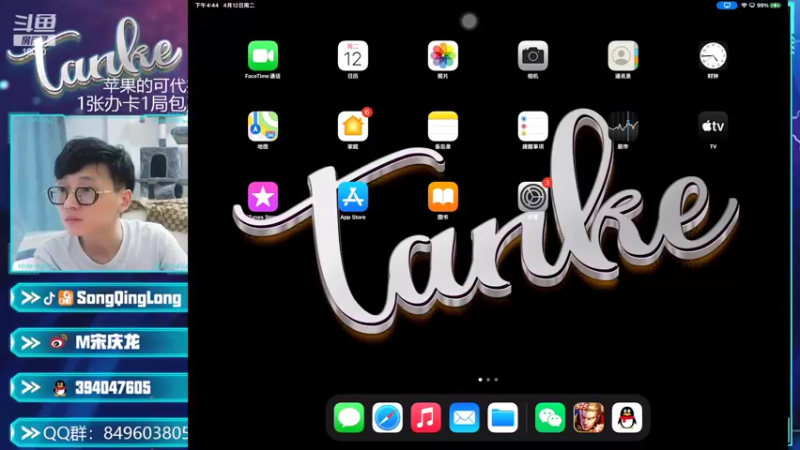Click the SongQingLong social banner

click(99, 298)
